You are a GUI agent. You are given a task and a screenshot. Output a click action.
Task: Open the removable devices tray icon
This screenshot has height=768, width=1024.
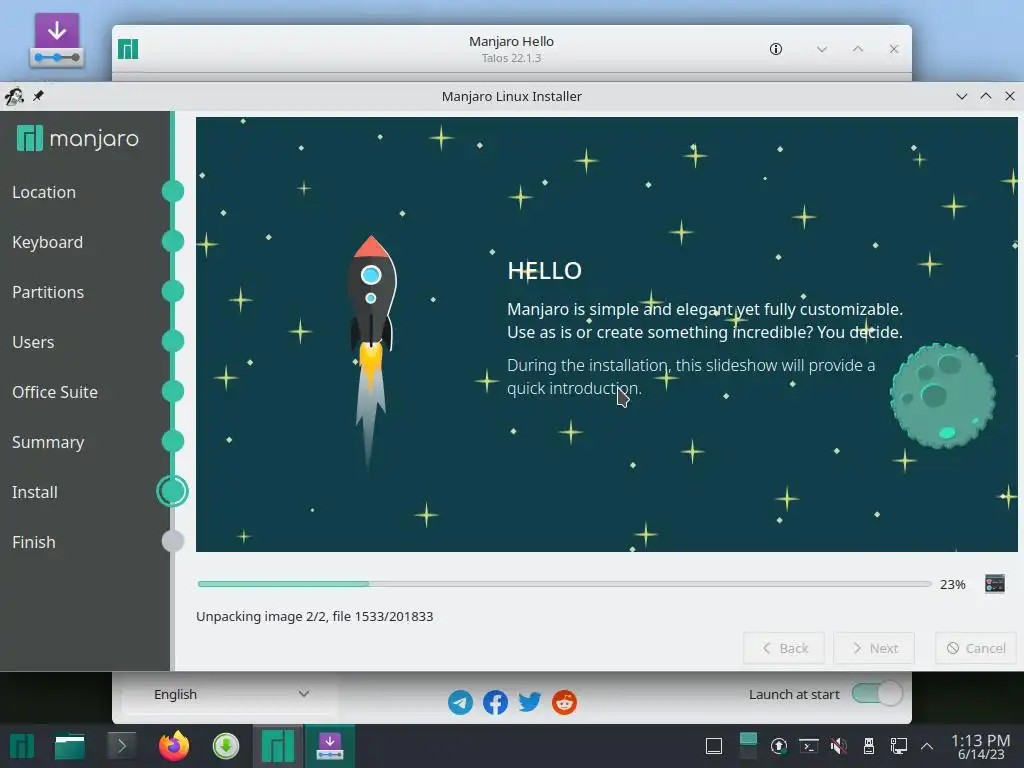click(869, 746)
